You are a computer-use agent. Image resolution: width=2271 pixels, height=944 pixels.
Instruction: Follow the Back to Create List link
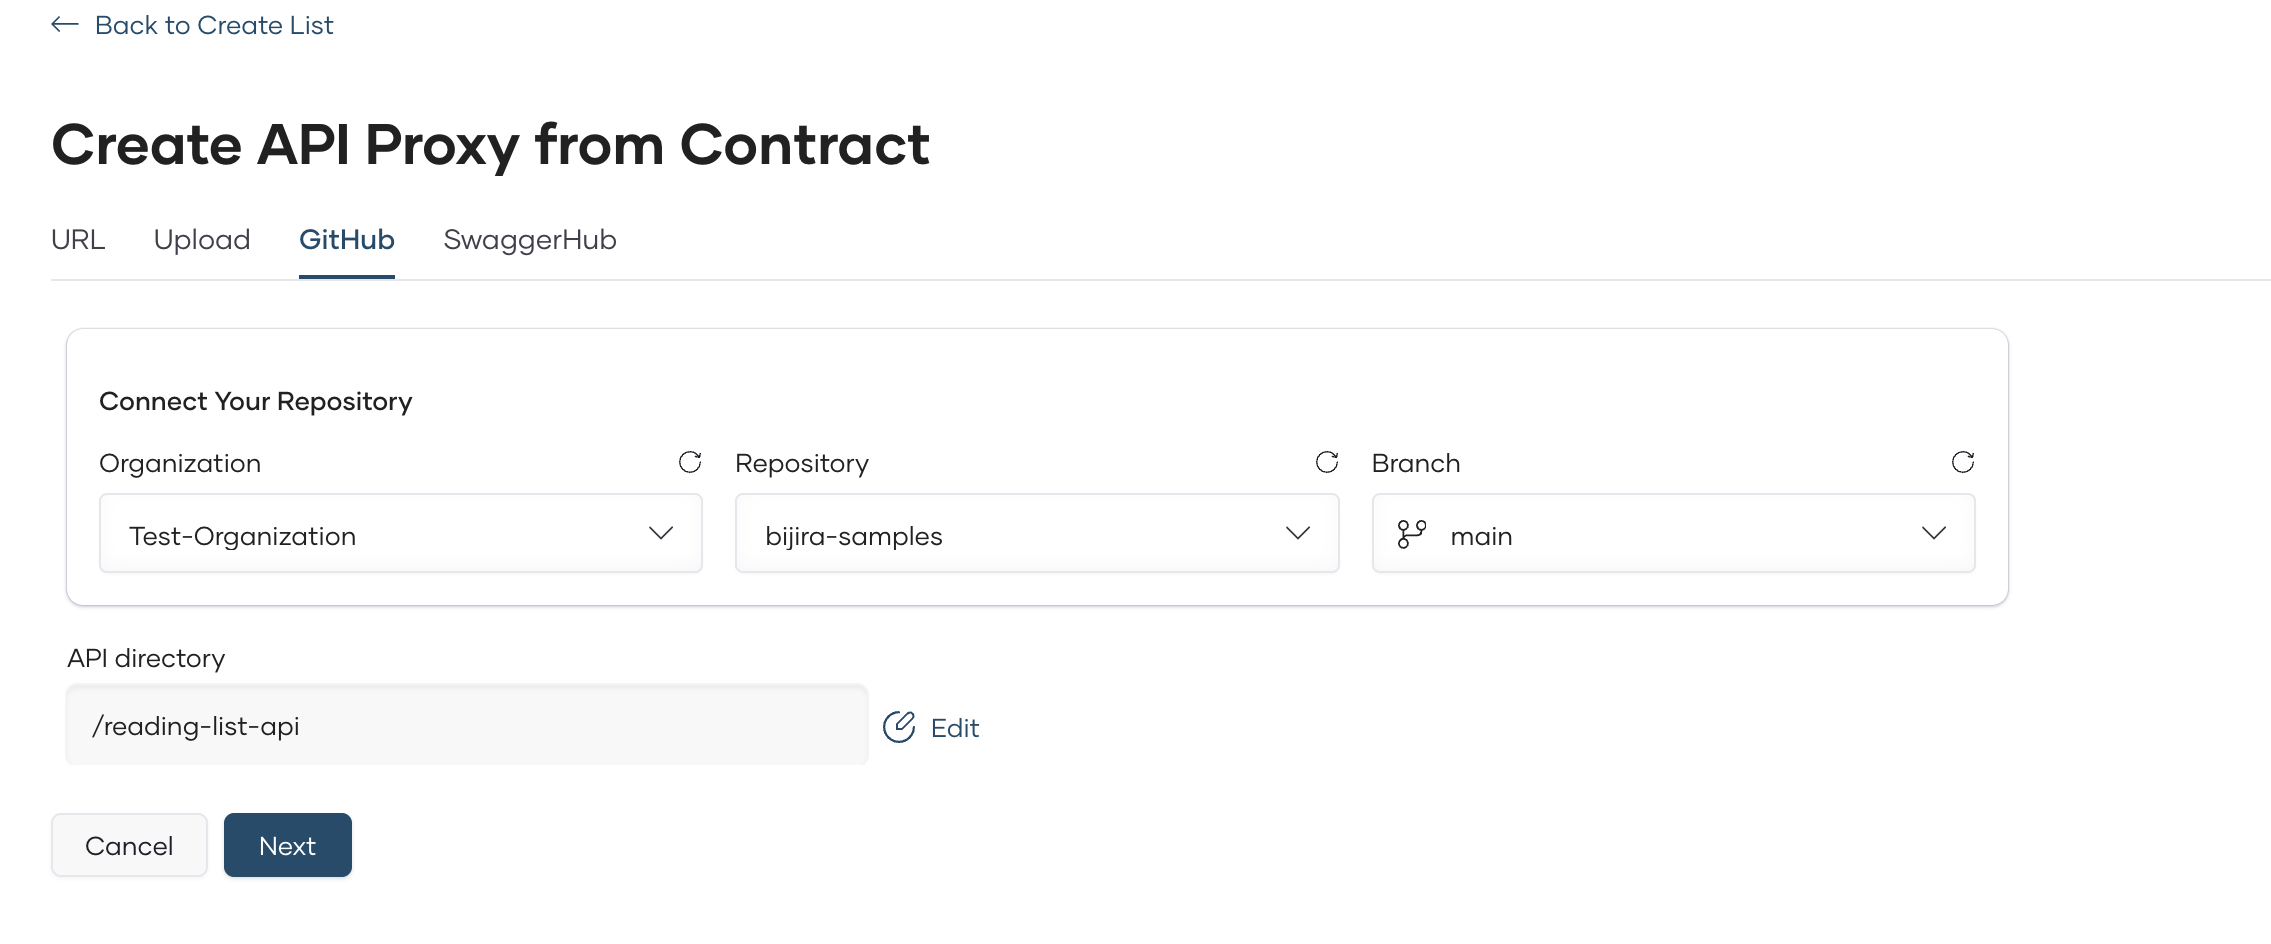pos(213,24)
